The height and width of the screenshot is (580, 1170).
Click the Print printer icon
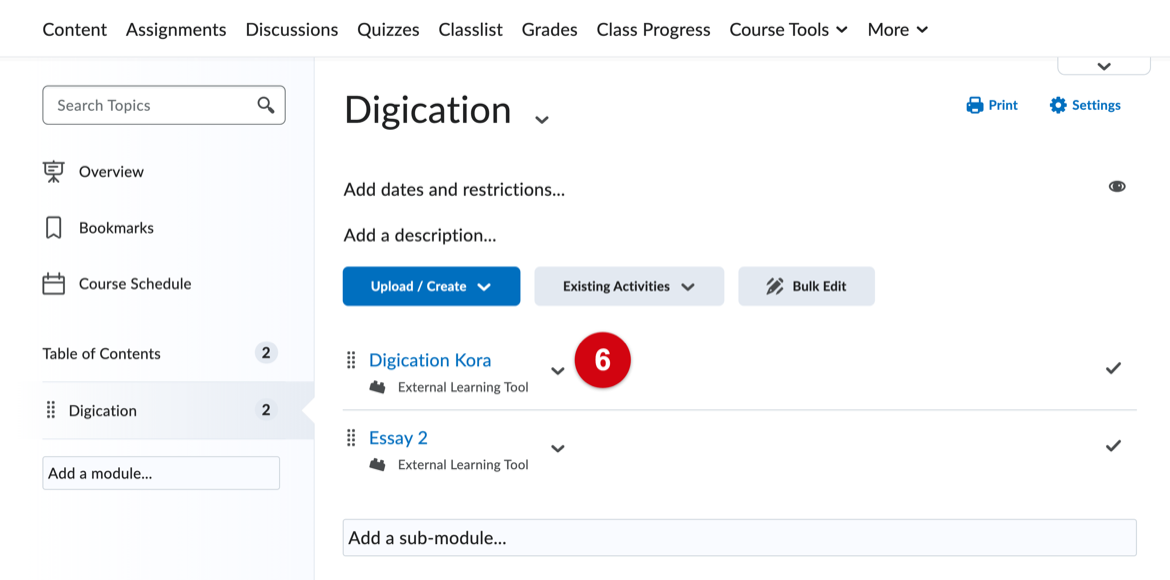point(975,105)
